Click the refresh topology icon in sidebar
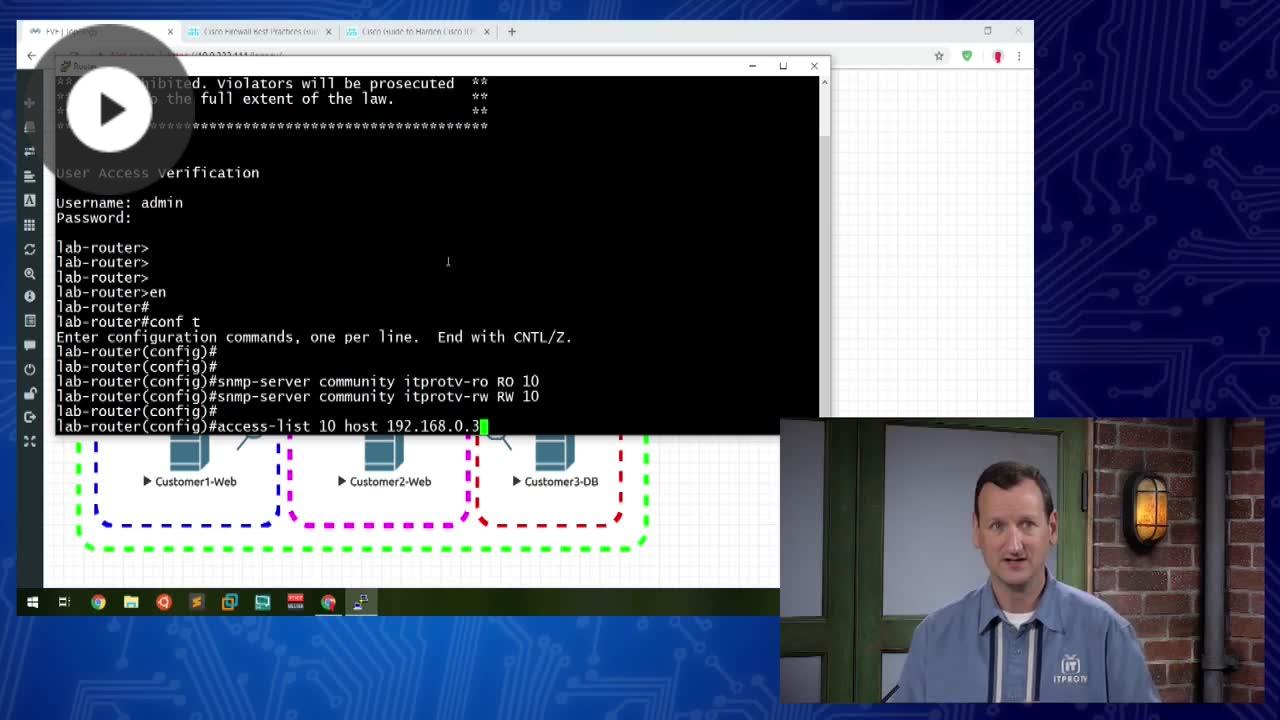Image resolution: width=1280 pixels, height=720 pixels. pos(29,249)
